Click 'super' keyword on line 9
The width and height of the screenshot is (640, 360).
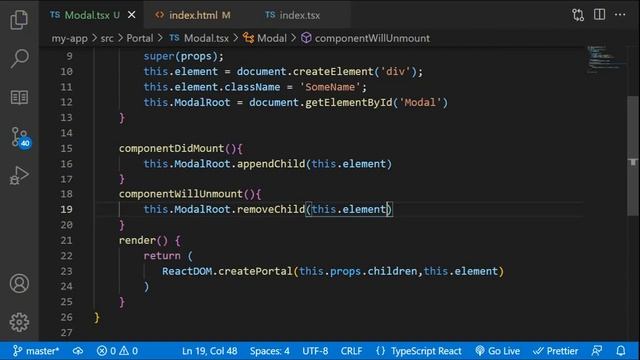click(x=159, y=56)
